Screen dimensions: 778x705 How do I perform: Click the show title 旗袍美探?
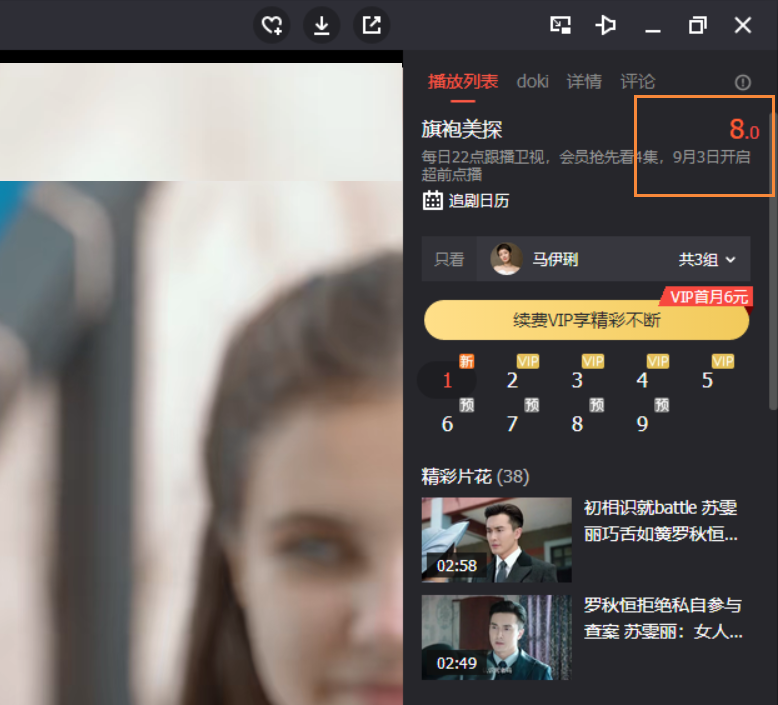(x=461, y=129)
